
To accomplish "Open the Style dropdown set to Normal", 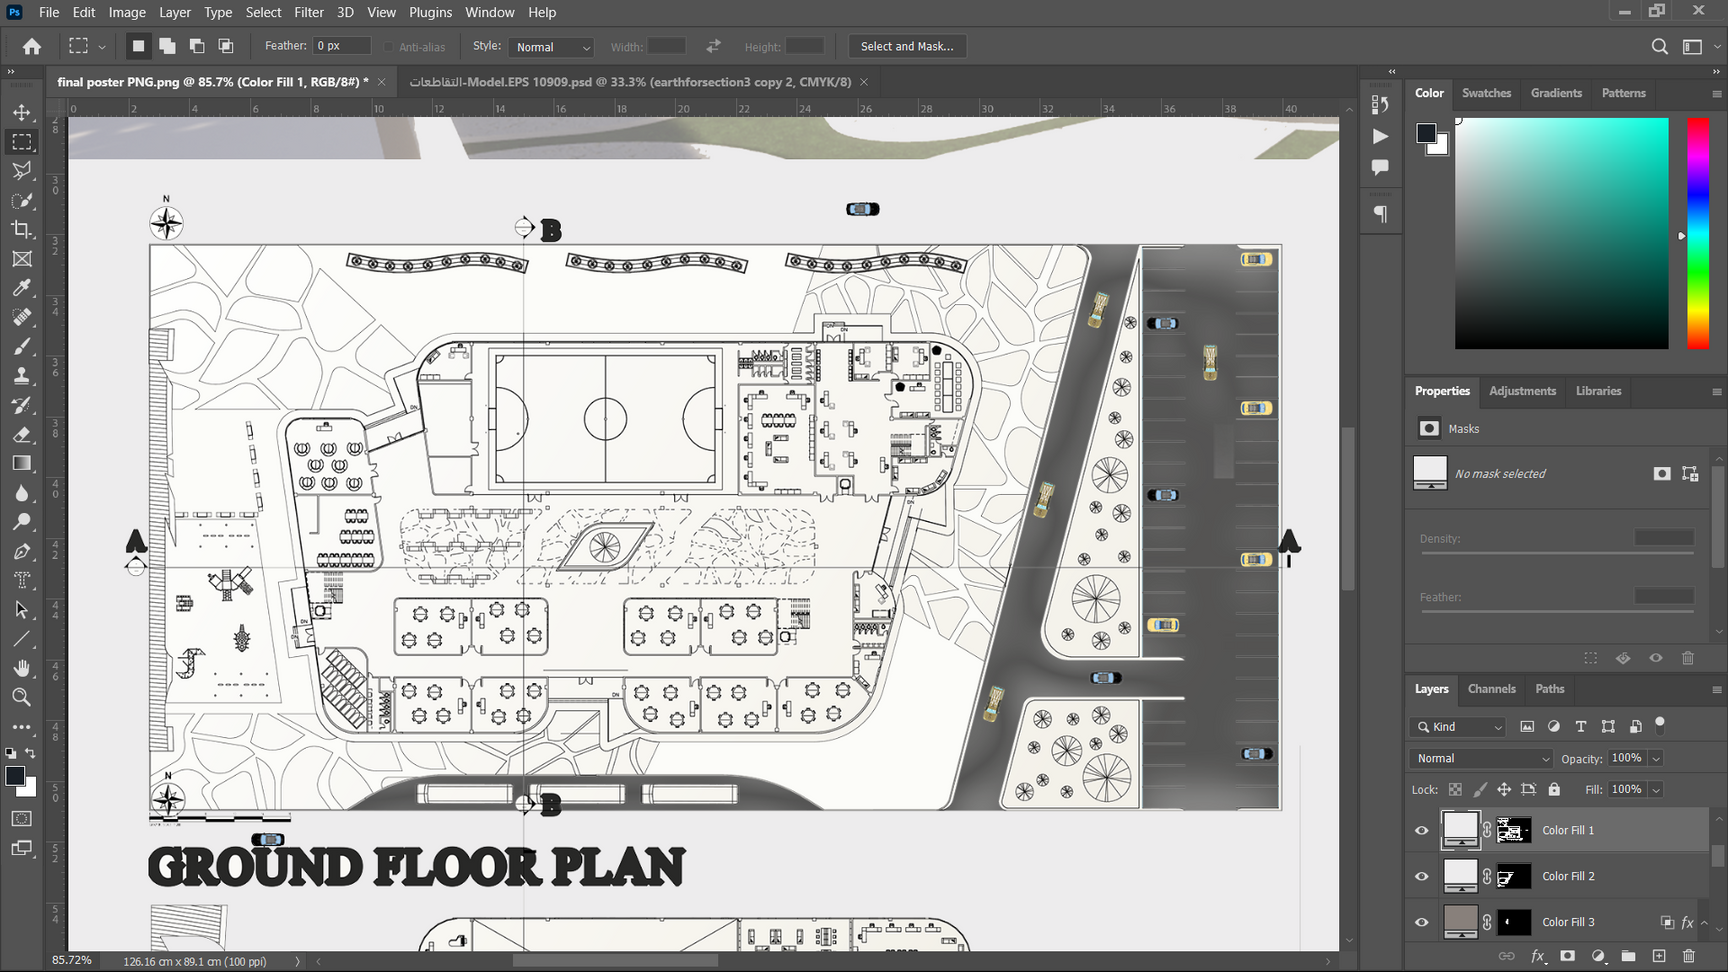I will [x=552, y=47].
